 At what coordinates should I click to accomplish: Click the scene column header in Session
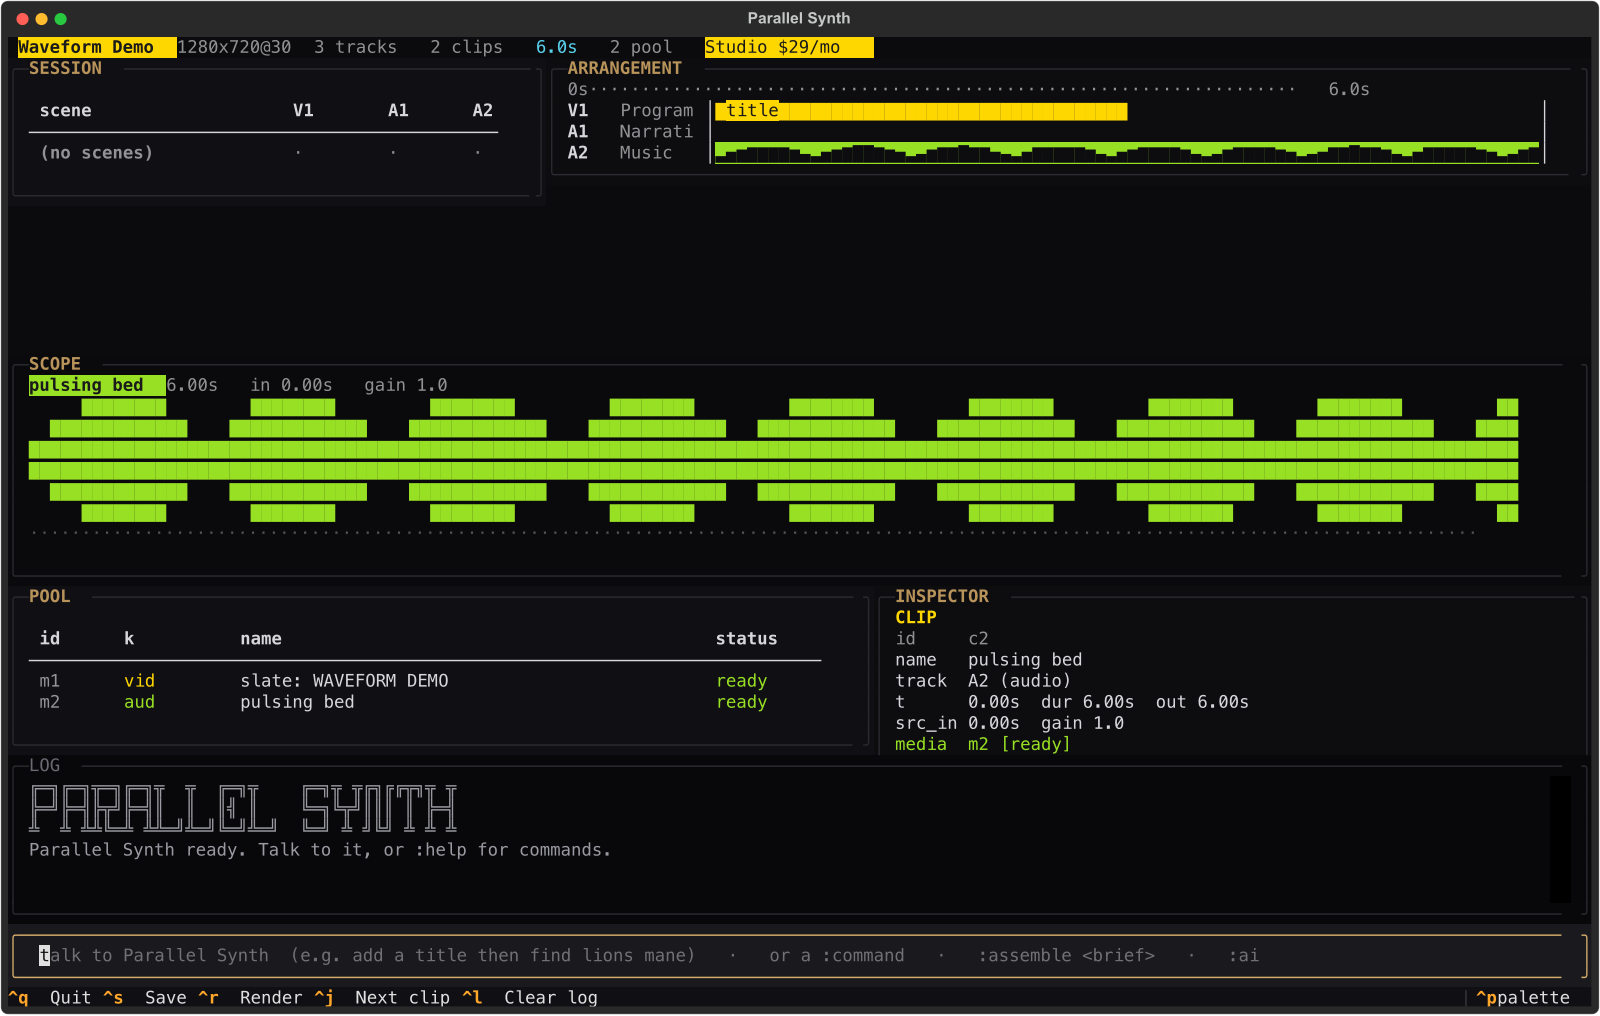coord(66,111)
